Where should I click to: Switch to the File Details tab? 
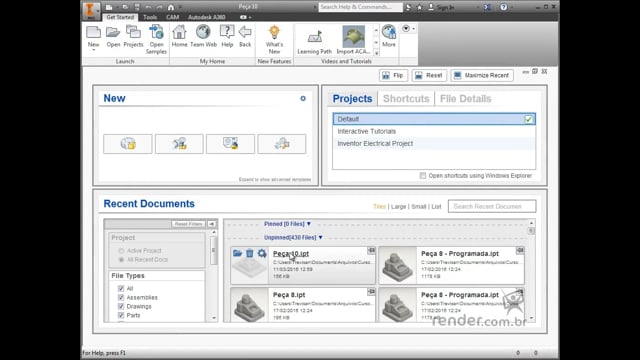click(x=466, y=99)
